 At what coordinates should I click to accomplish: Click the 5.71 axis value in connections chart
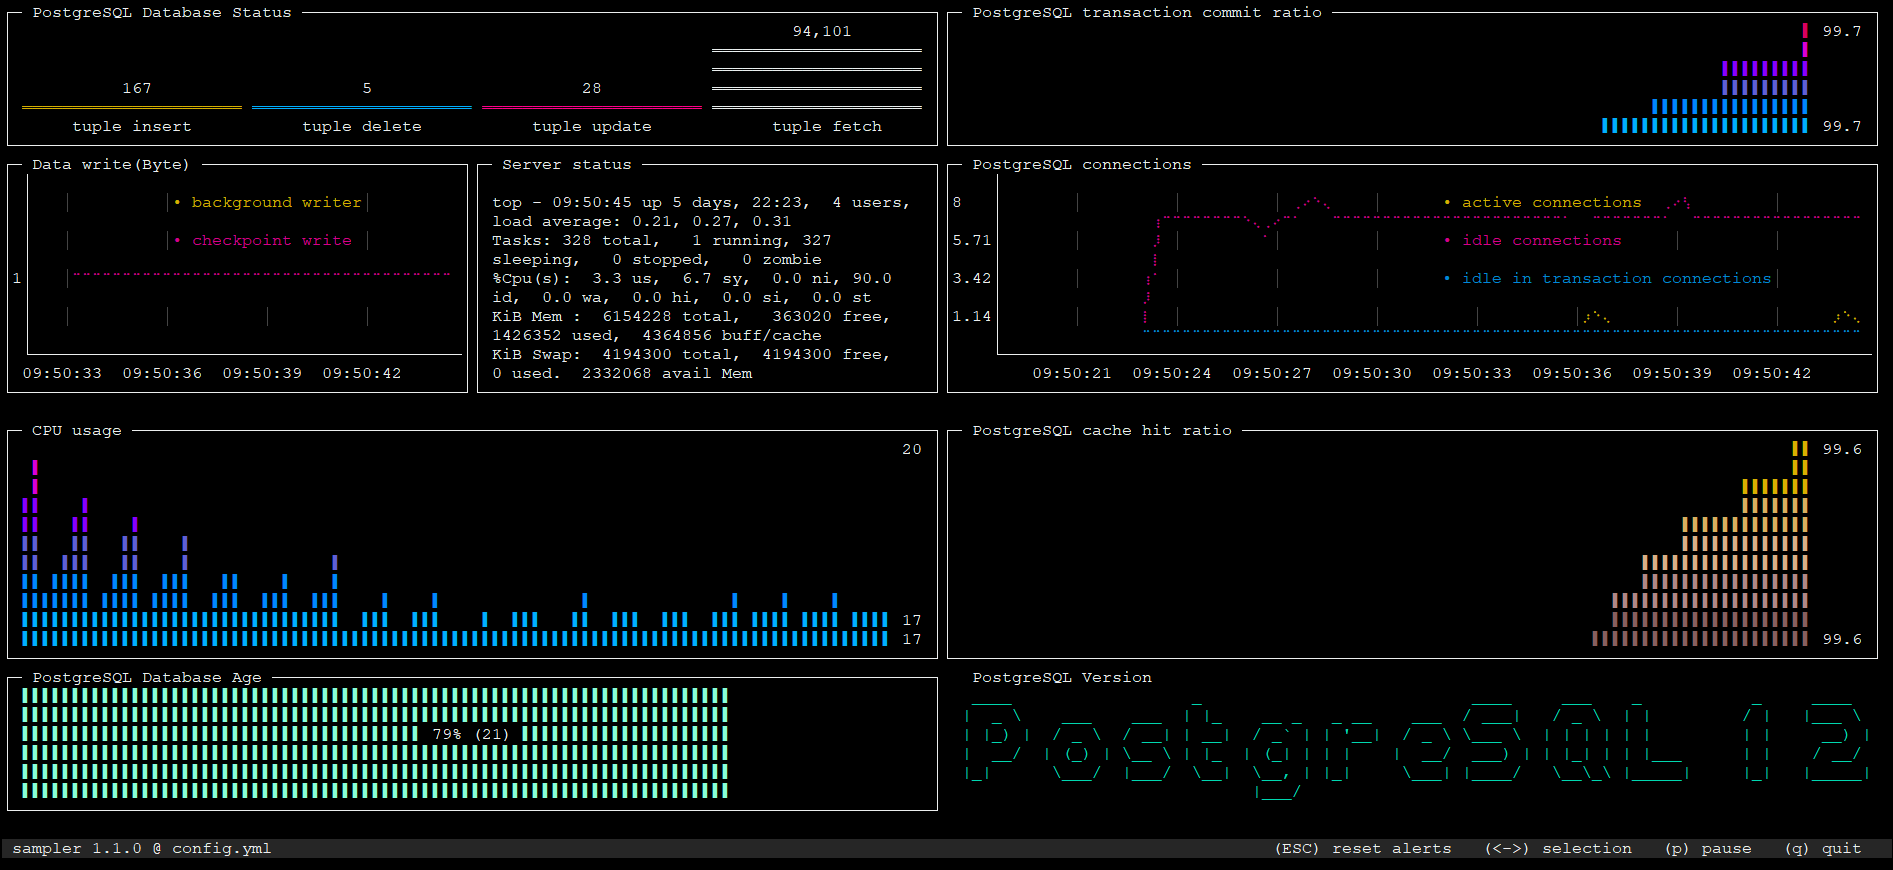[972, 240]
